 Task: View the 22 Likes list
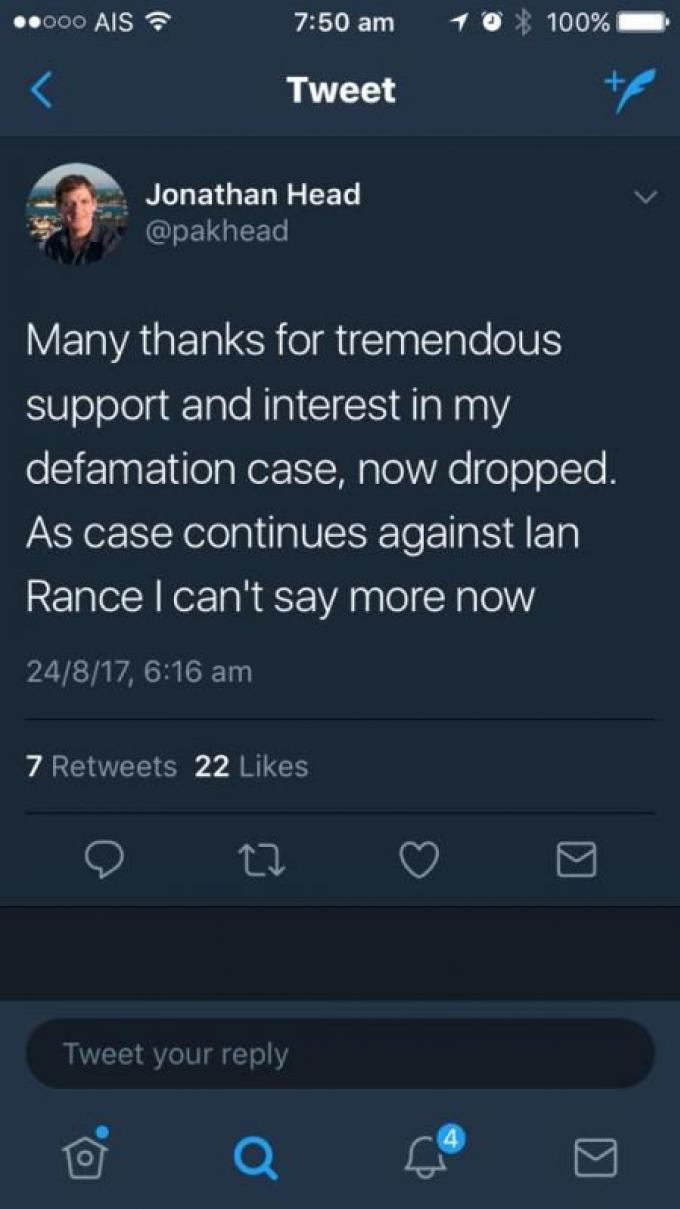tap(252, 767)
